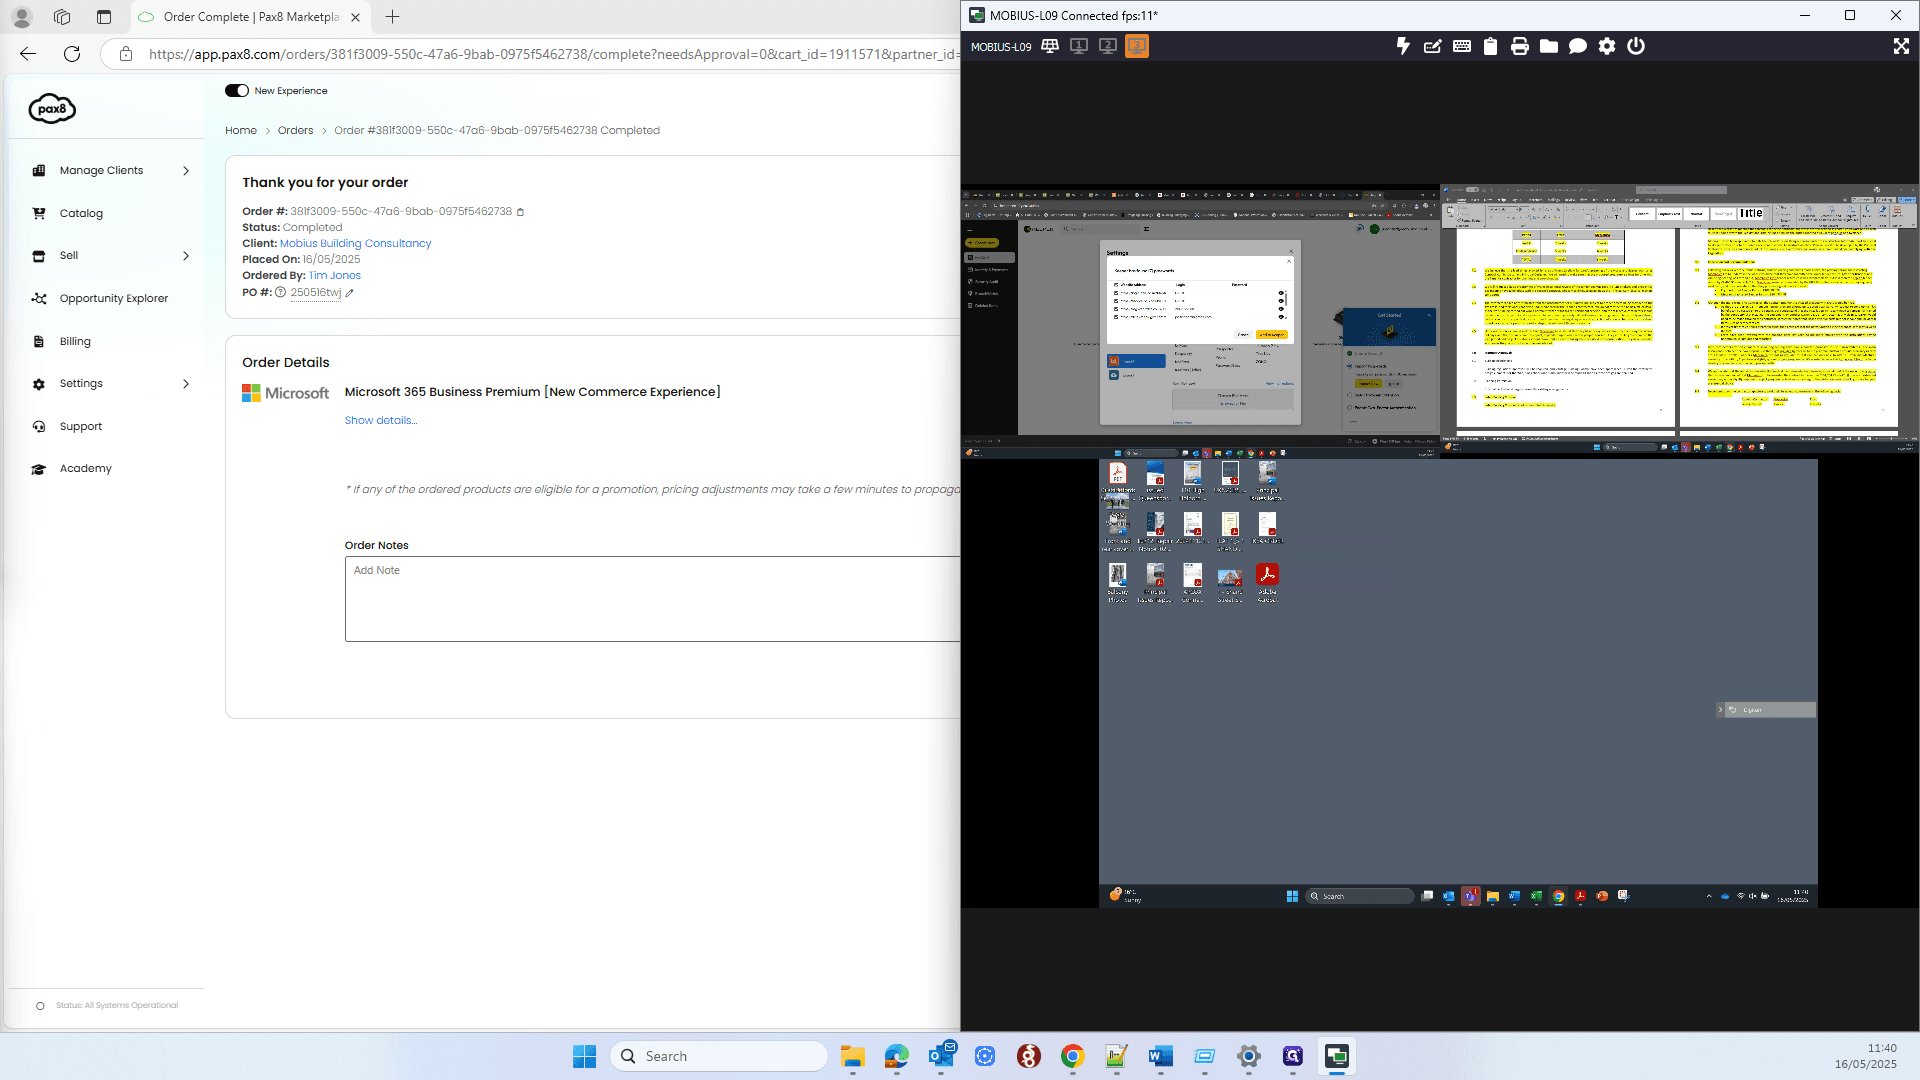This screenshot has width=1920, height=1080.
Task: Open a new browser tab
Action: click(x=392, y=17)
